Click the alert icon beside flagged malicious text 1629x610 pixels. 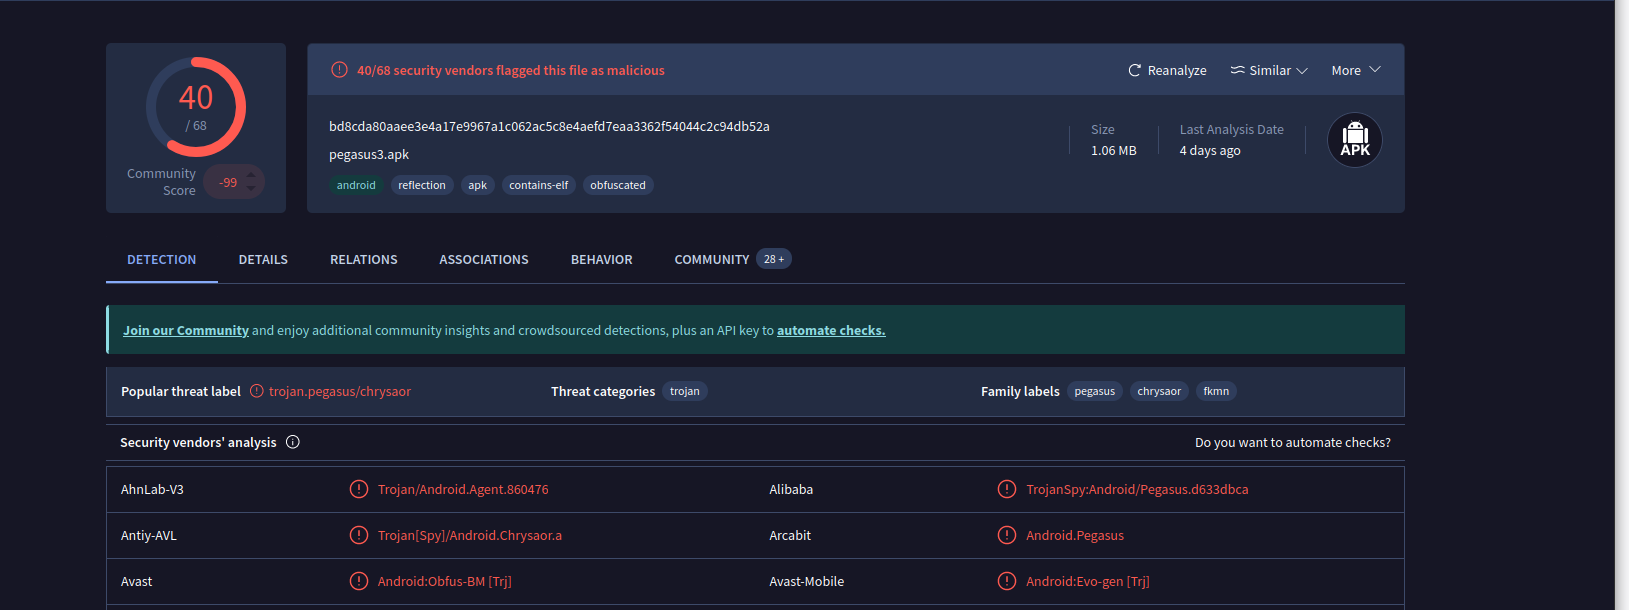(339, 70)
